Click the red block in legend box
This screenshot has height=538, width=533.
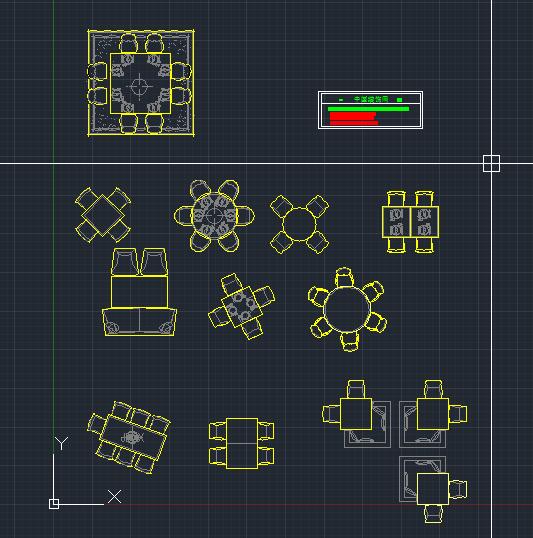(x=354, y=119)
